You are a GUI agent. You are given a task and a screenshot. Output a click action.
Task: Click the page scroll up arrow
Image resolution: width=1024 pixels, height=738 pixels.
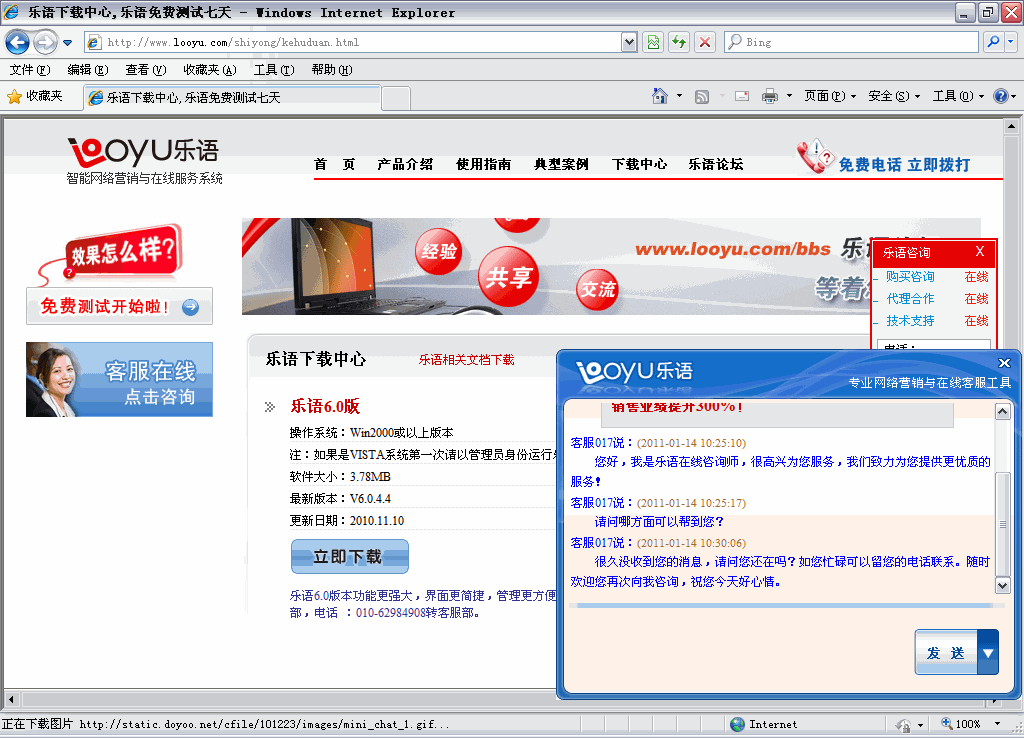[1011, 127]
